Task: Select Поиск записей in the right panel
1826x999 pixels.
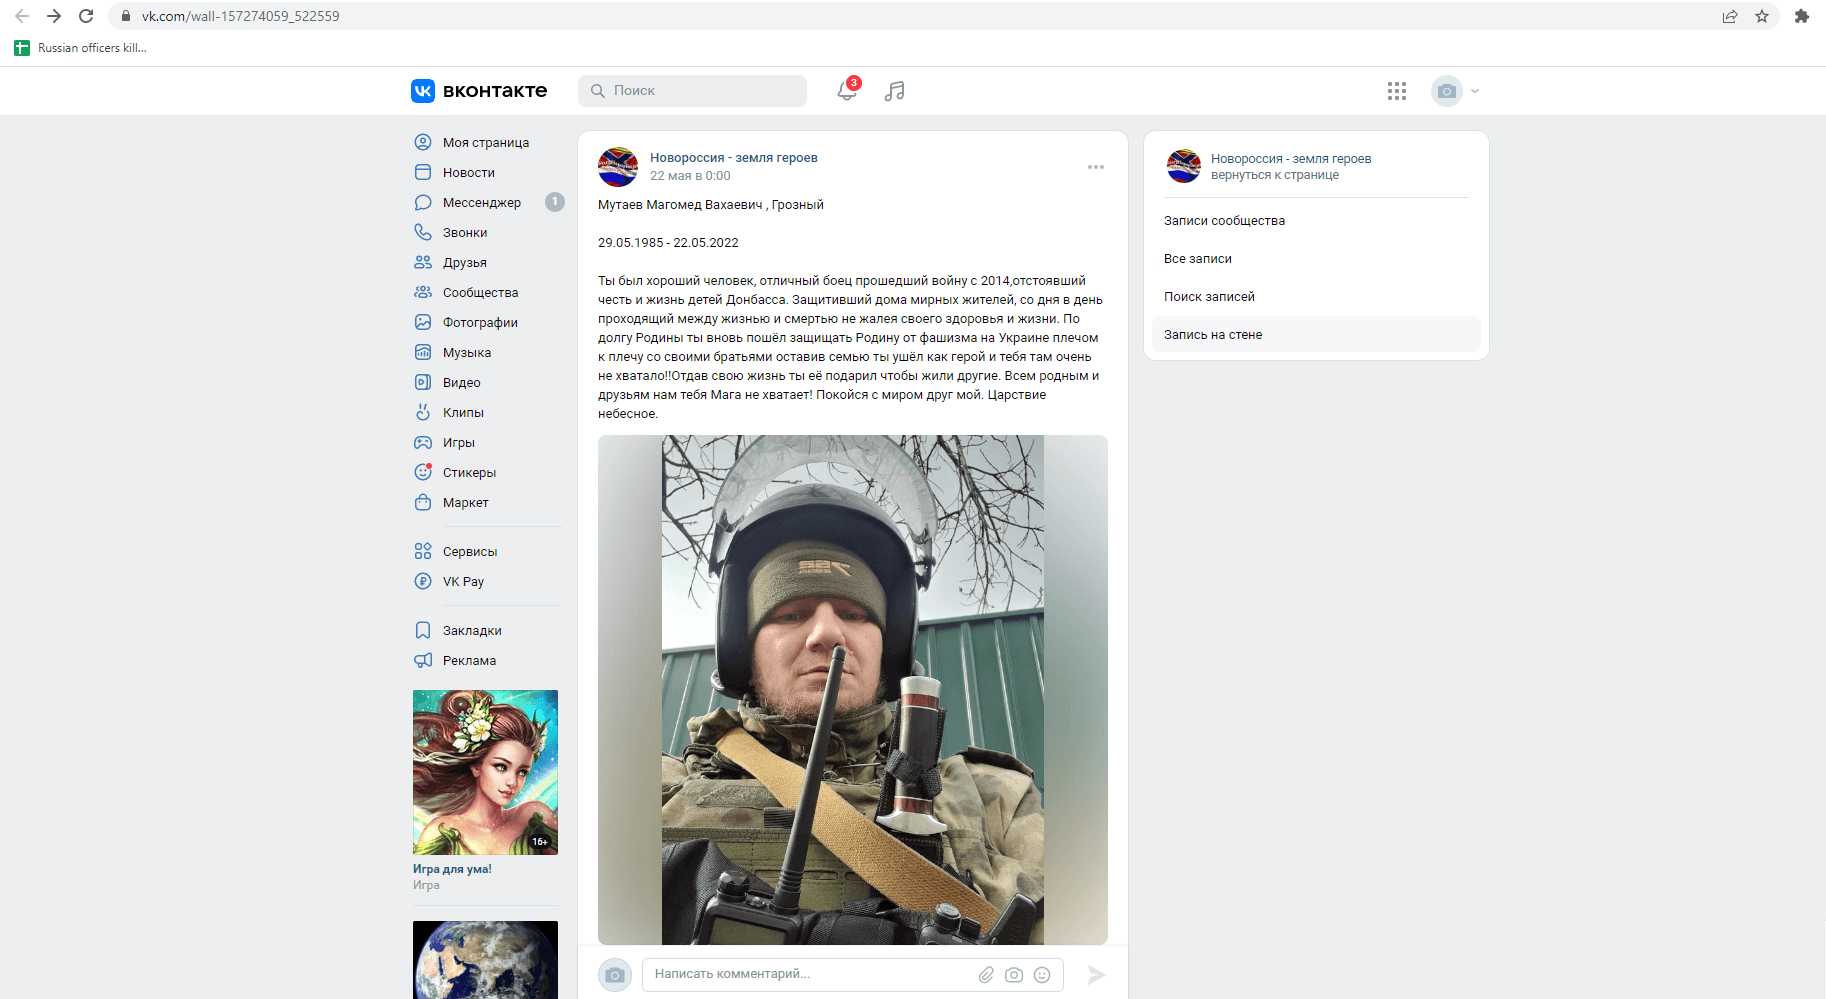Action: [1209, 297]
